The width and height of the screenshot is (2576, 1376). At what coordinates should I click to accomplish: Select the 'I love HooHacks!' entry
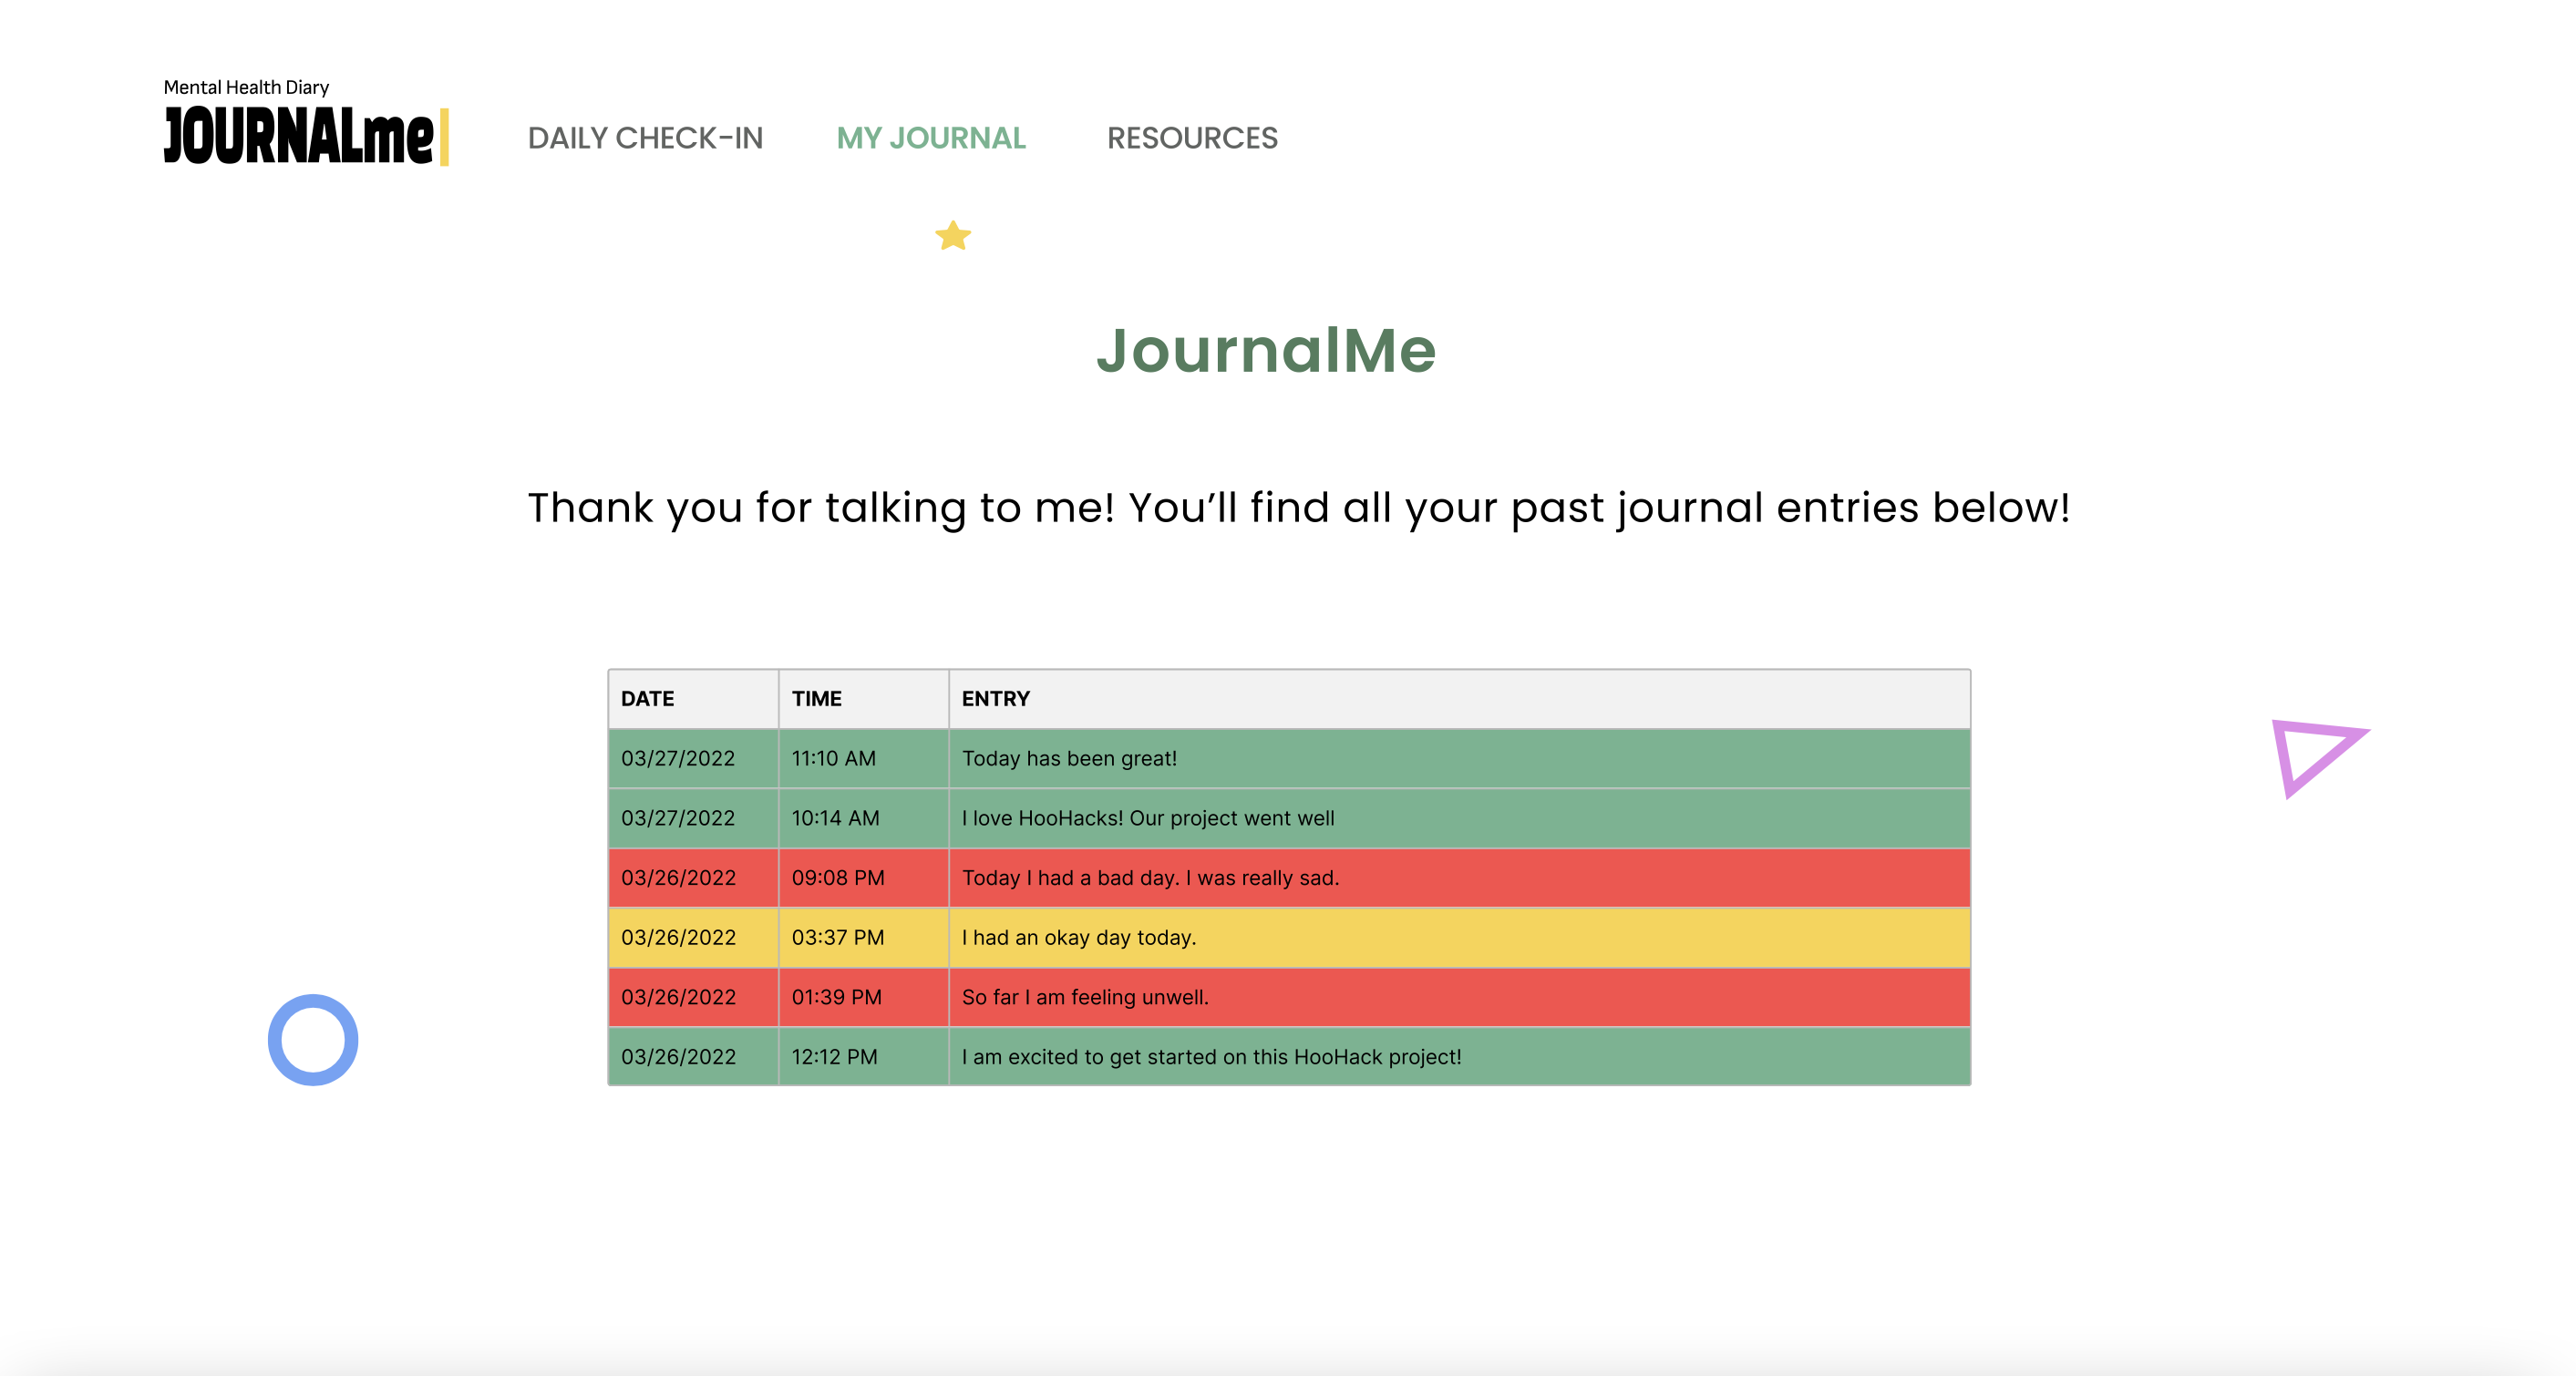1148,818
